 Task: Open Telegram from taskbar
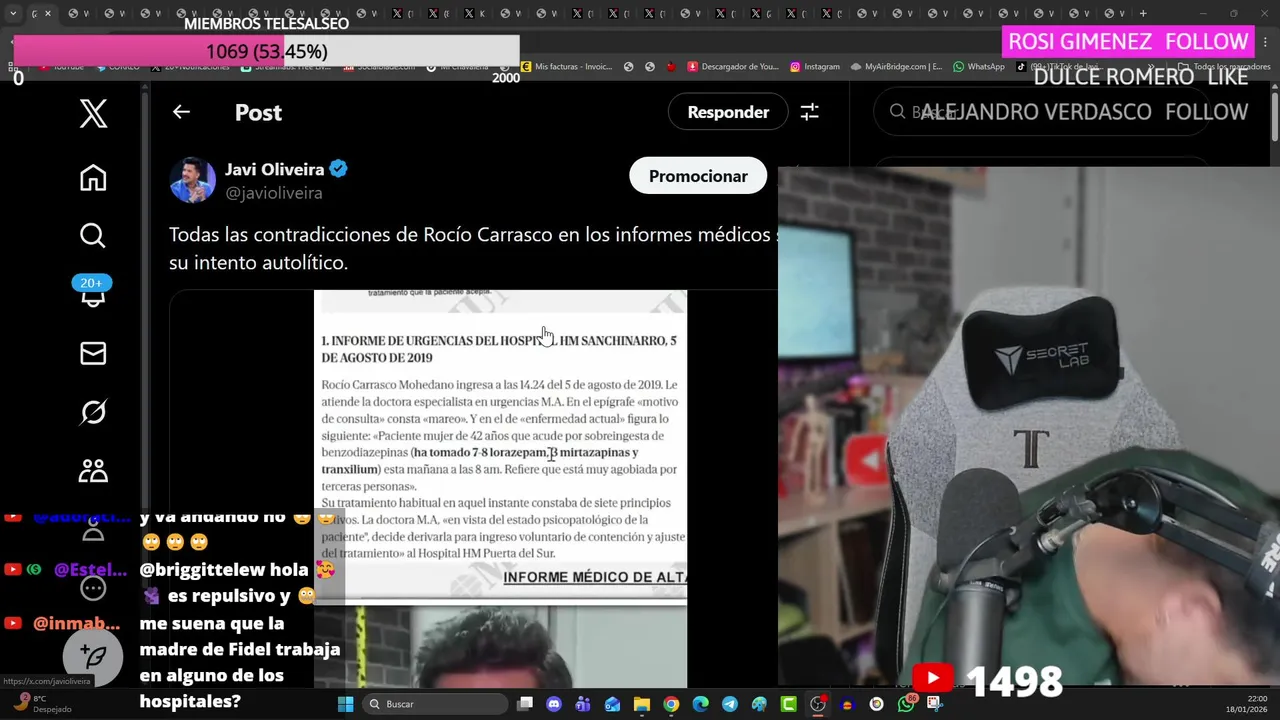pos(730,704)
